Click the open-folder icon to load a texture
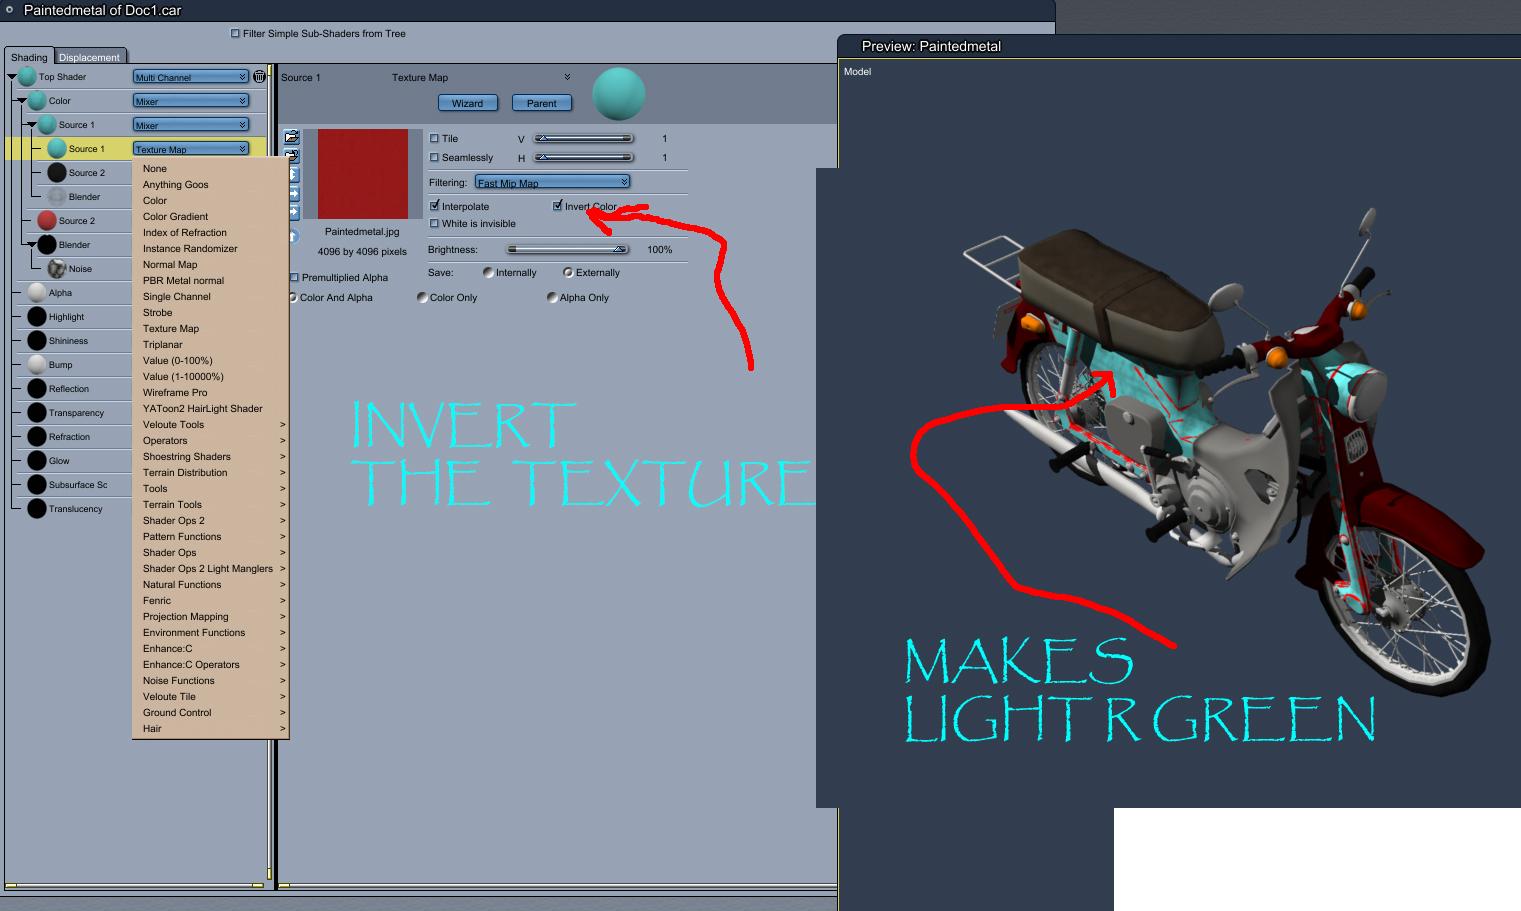 (x=292, y=138)
